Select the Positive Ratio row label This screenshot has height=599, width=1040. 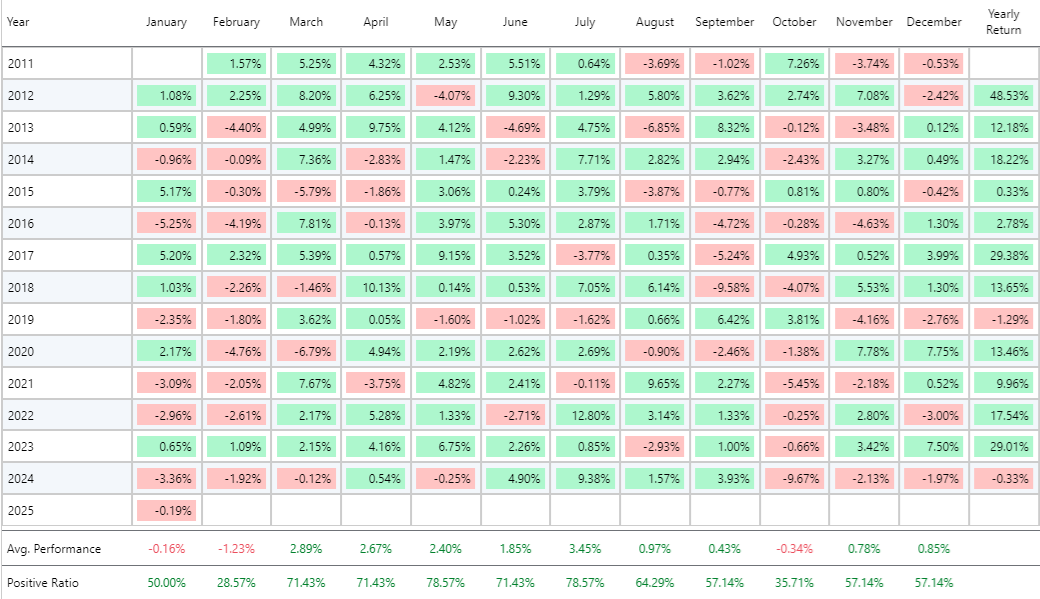pyautogui.click(x=43, y=582)
